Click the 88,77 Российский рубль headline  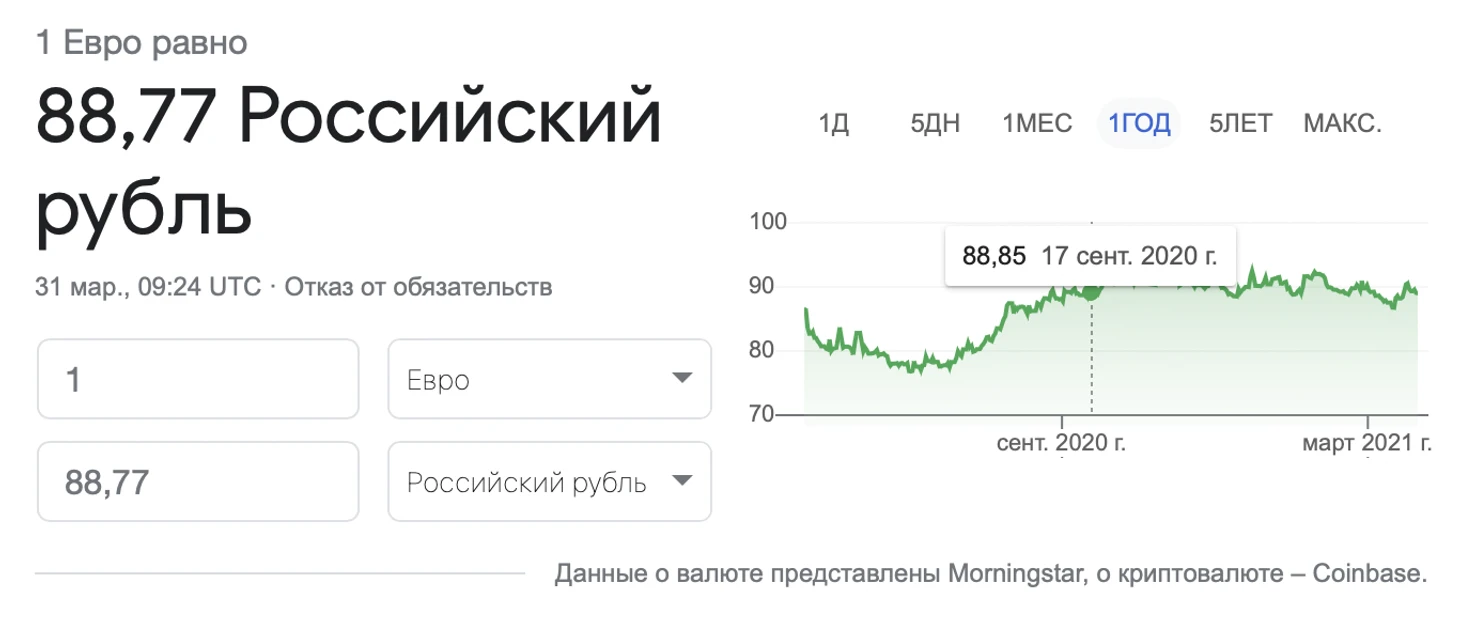click(x=348, y=160)
